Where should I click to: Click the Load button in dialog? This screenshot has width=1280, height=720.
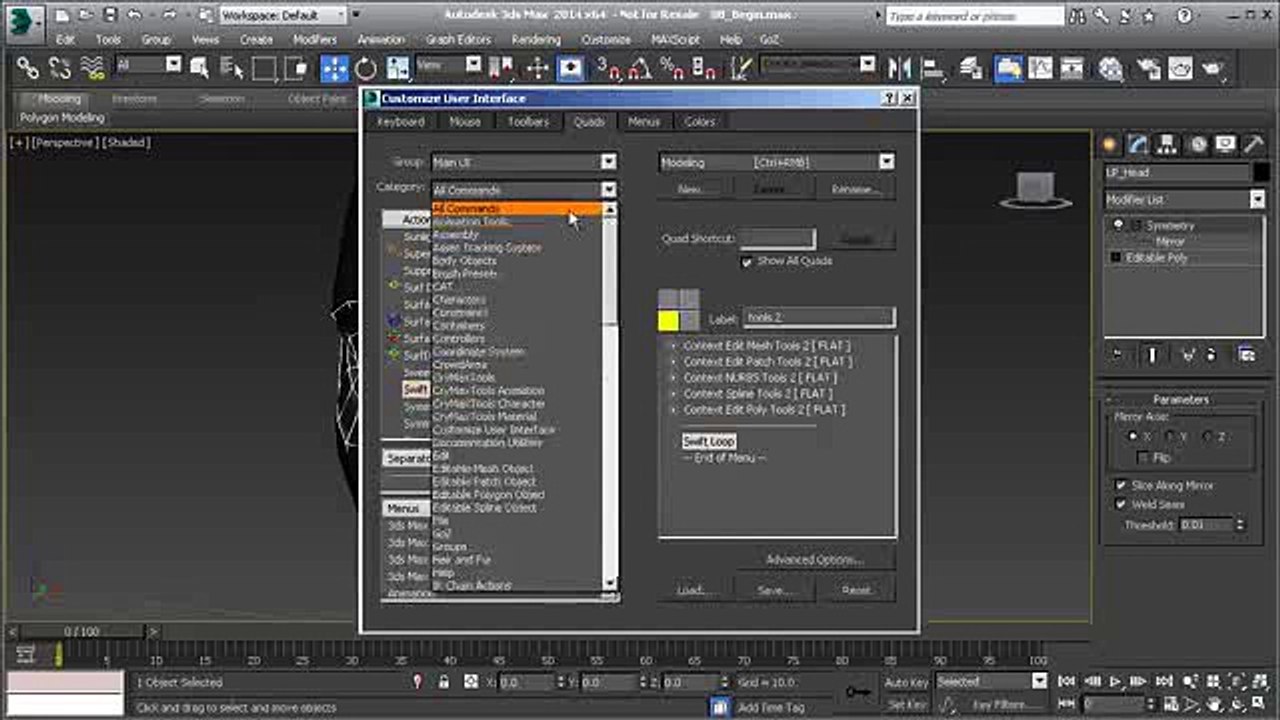(x=692, y=590)
